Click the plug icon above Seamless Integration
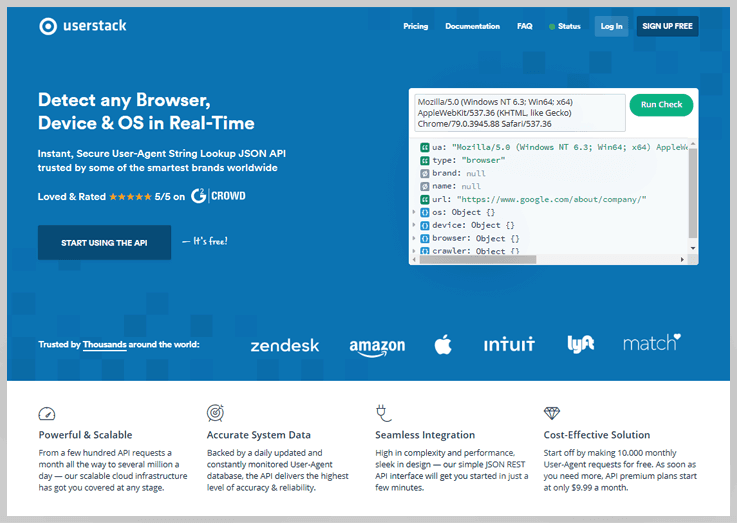 coord(382,413)
